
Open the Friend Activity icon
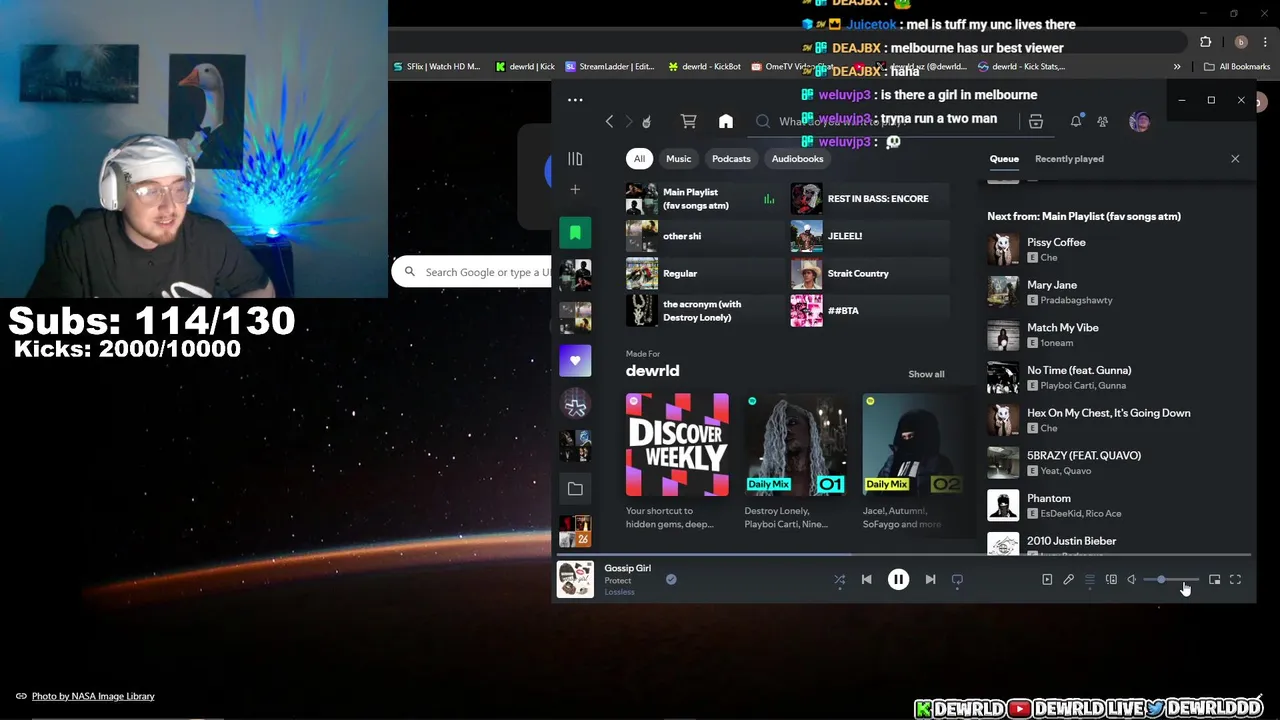tap(1103, 122)
